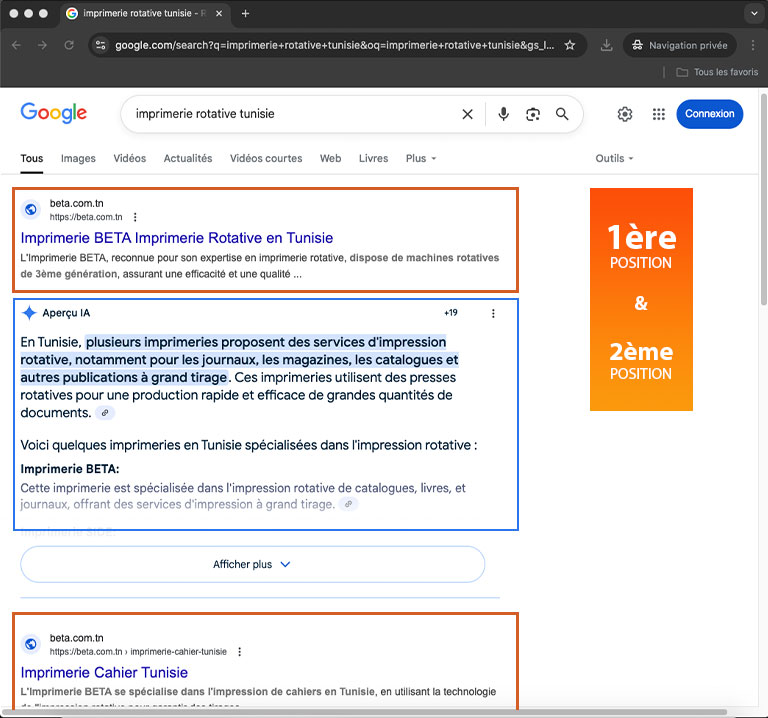Open Google settings gear icon

pyautogui.click(x=625, y=114)
